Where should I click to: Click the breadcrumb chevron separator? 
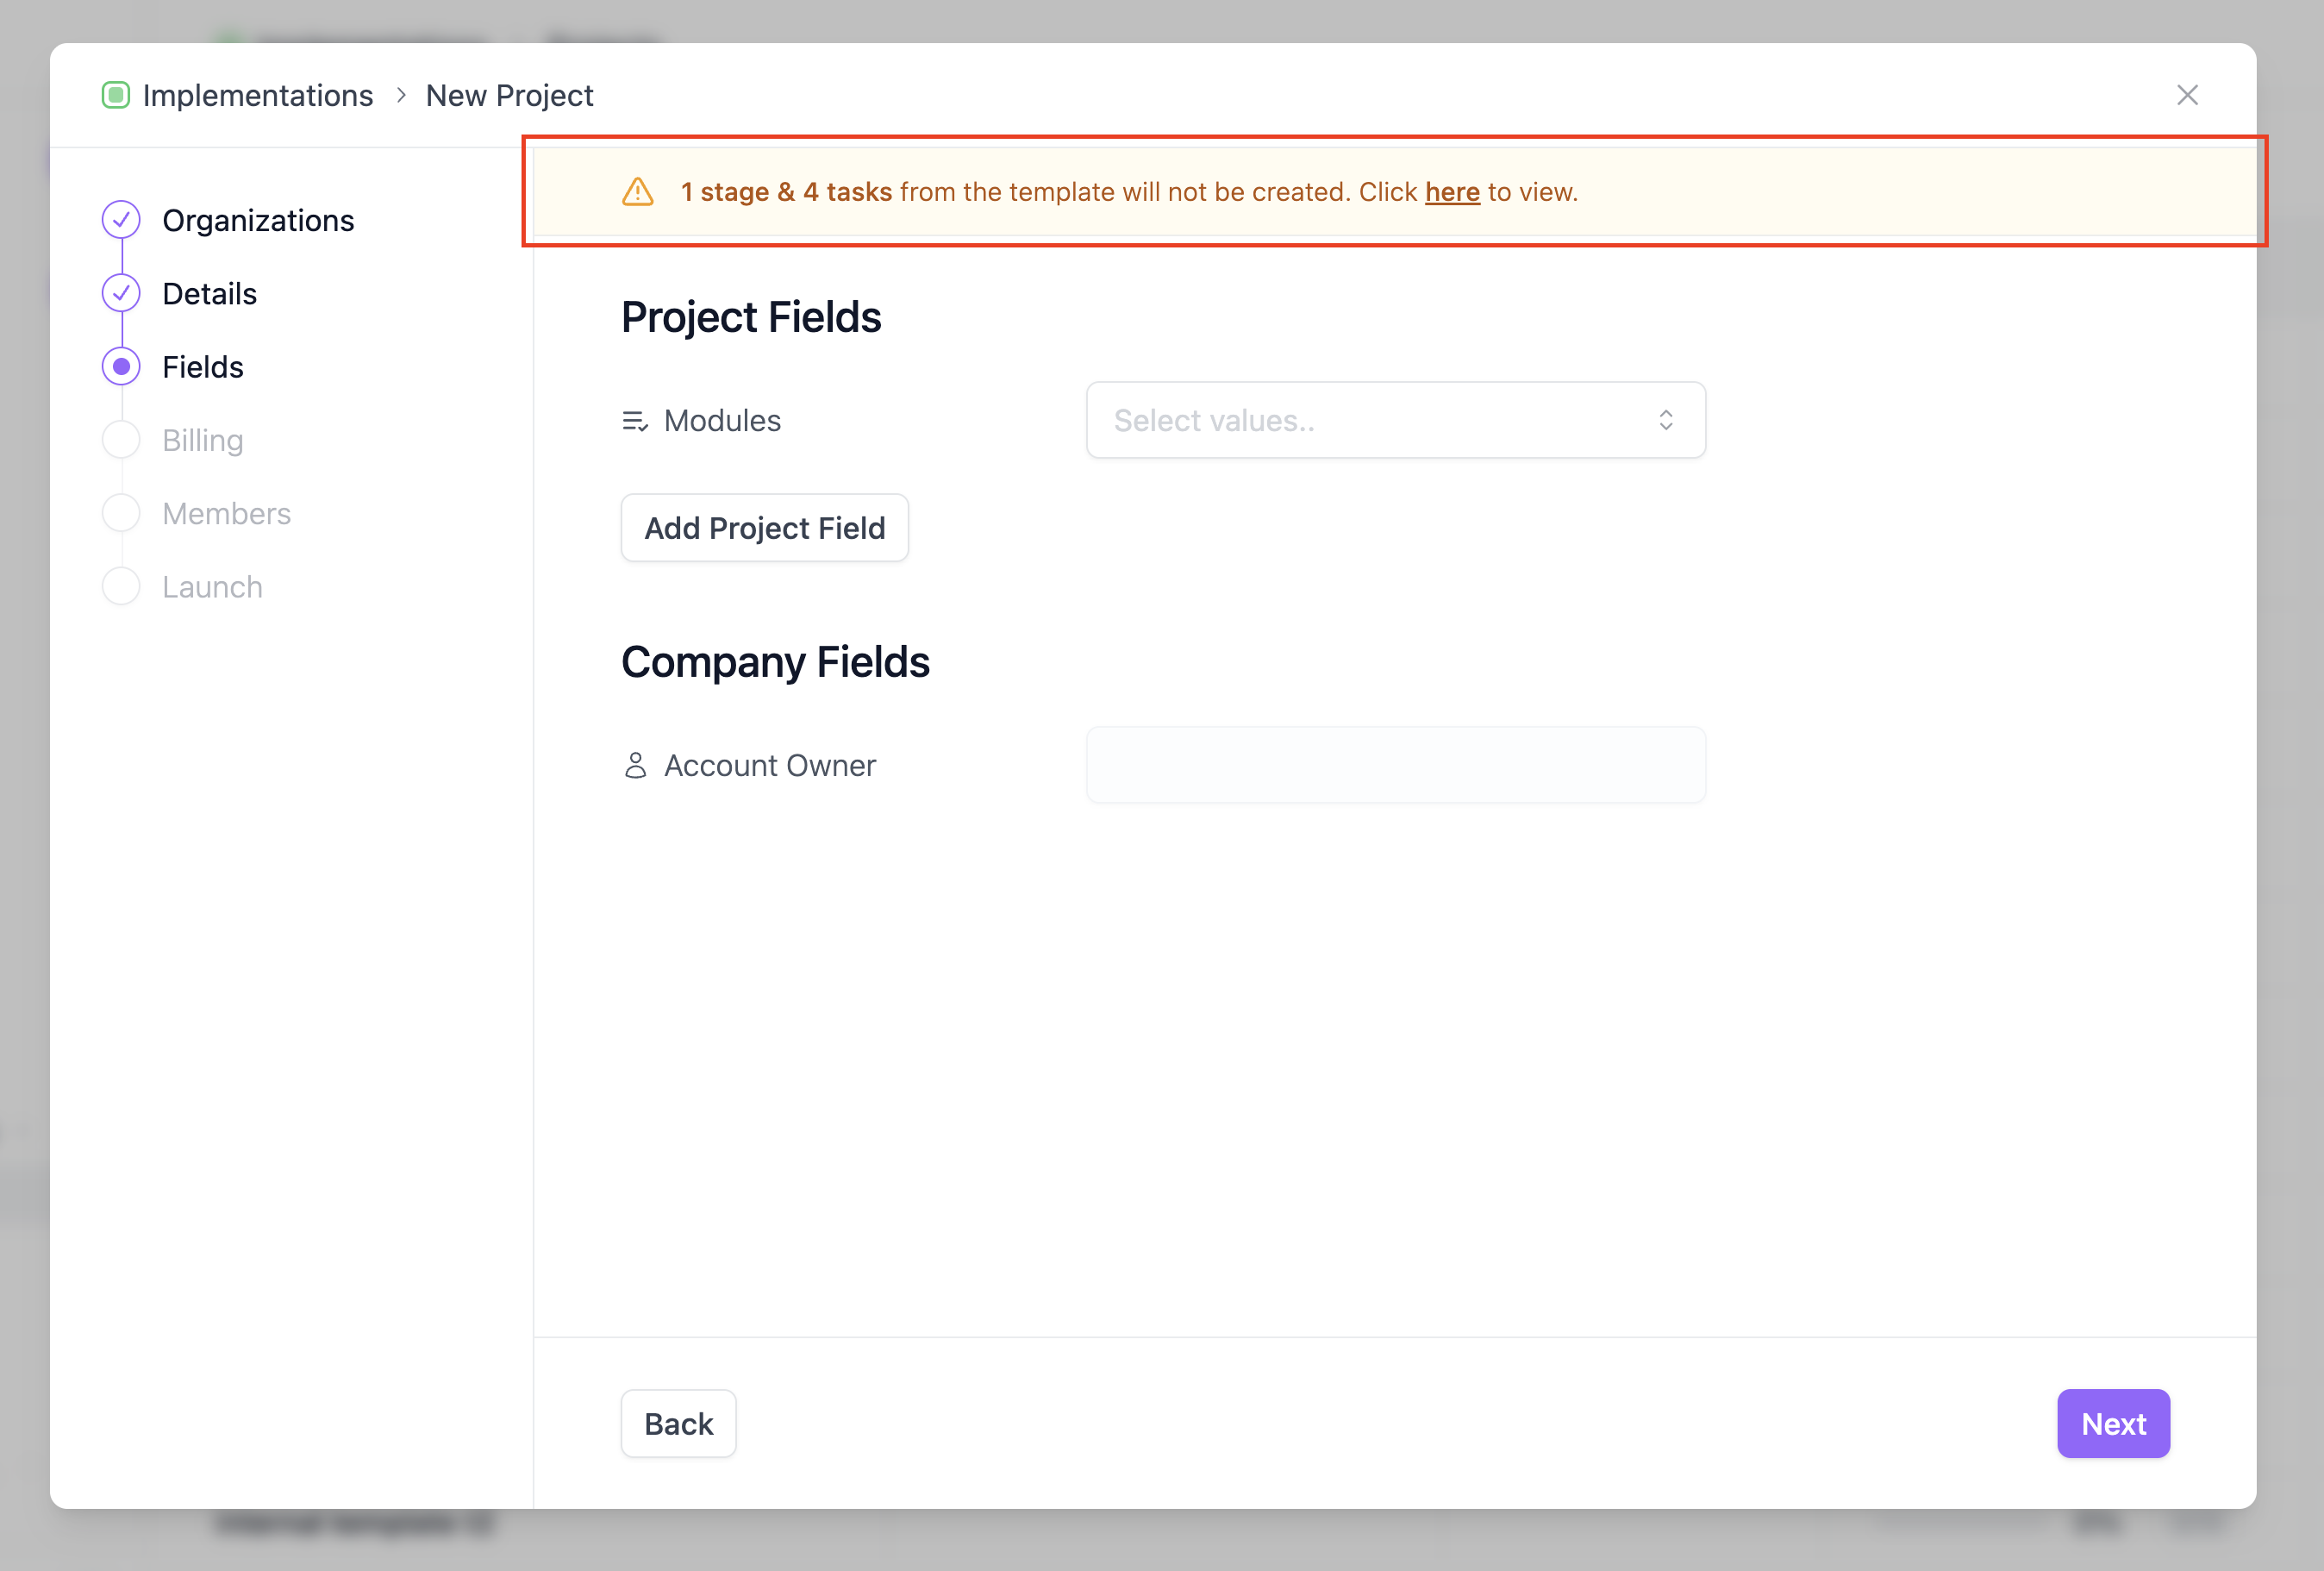[x=401, y=95]
